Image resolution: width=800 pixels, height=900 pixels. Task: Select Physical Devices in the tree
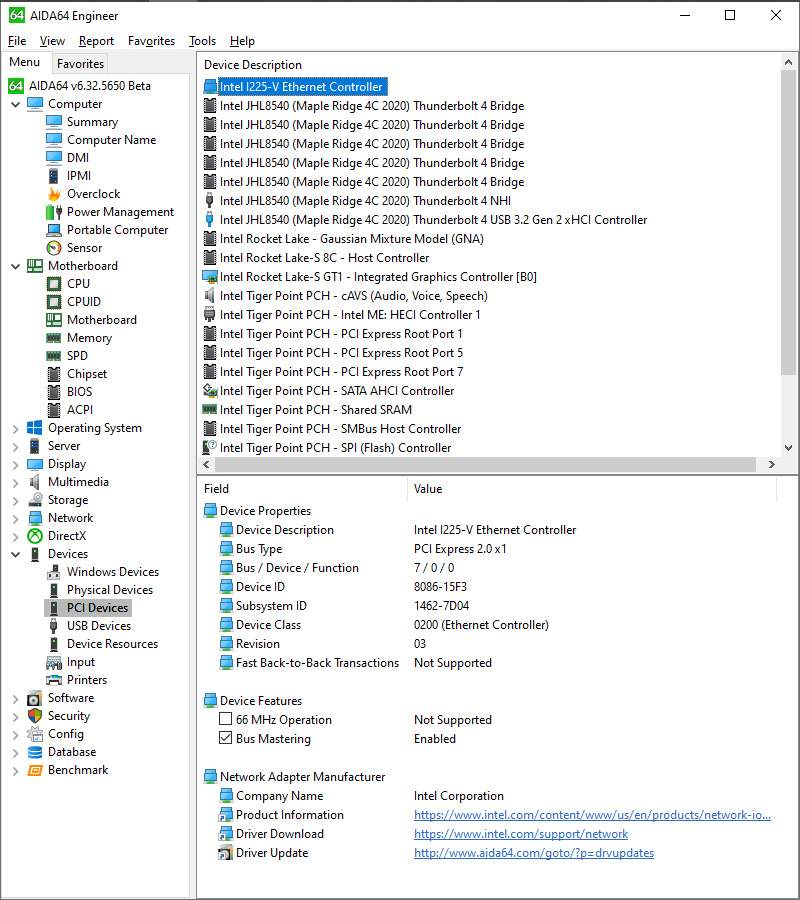pyautogui.click(x=110, y=590)
